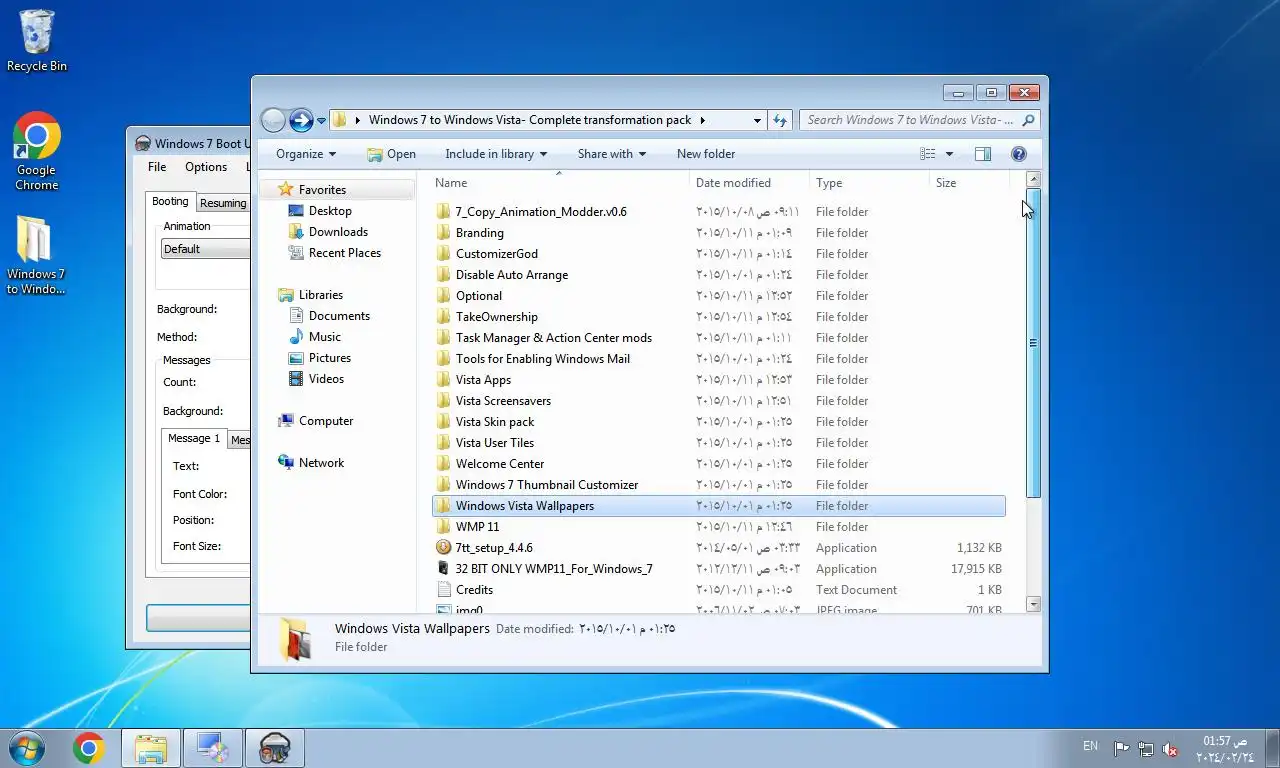Image resolution: width=1280 pixels, height=768 pixels.
Task: Select Task Manager & Action Center mods folder
Action: (718, 338)
